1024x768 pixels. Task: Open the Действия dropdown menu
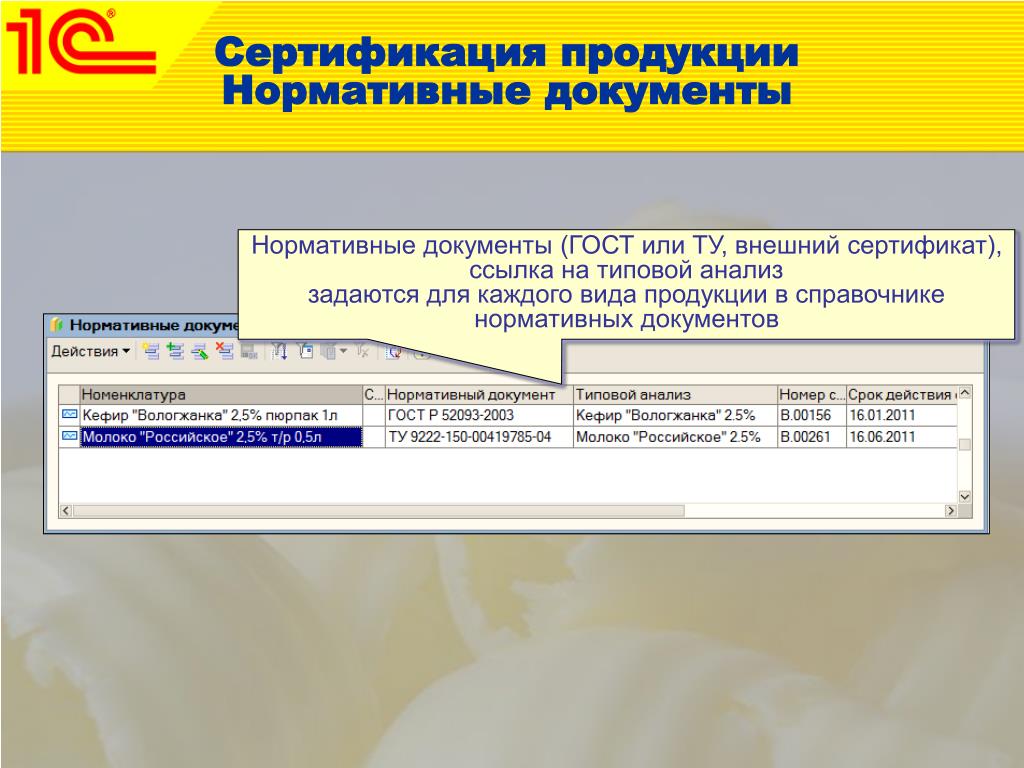[x=91, y=351]
